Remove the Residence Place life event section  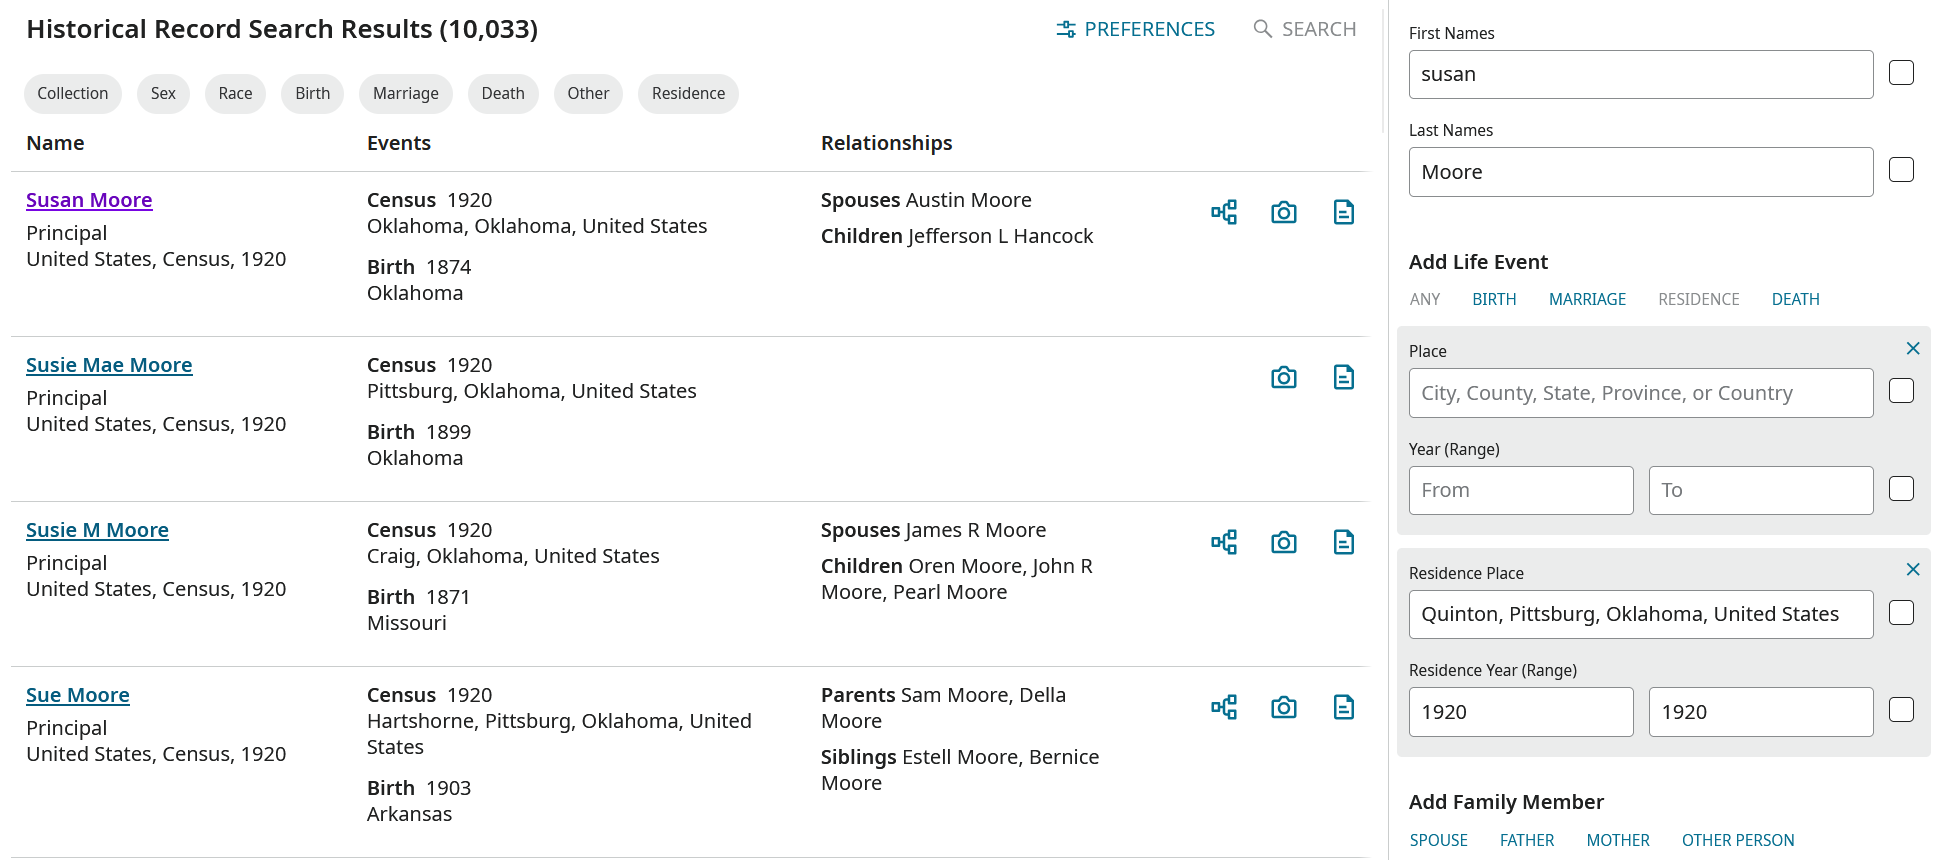[1913, 569]
